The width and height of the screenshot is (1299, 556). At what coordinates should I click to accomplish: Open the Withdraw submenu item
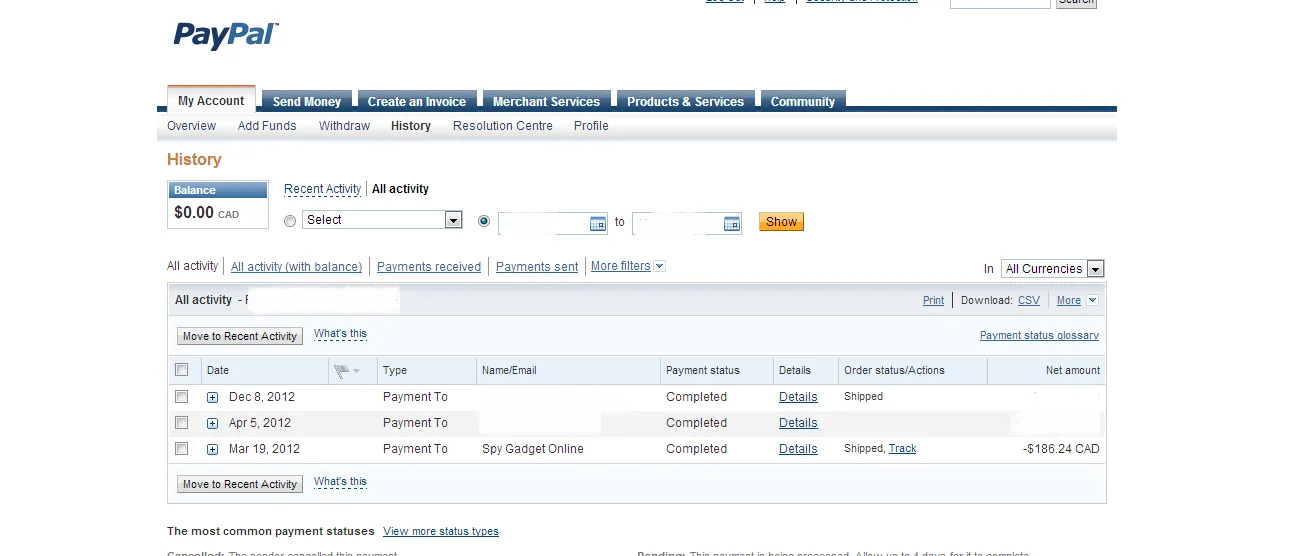pyautogui.click(x=344, y=126)
